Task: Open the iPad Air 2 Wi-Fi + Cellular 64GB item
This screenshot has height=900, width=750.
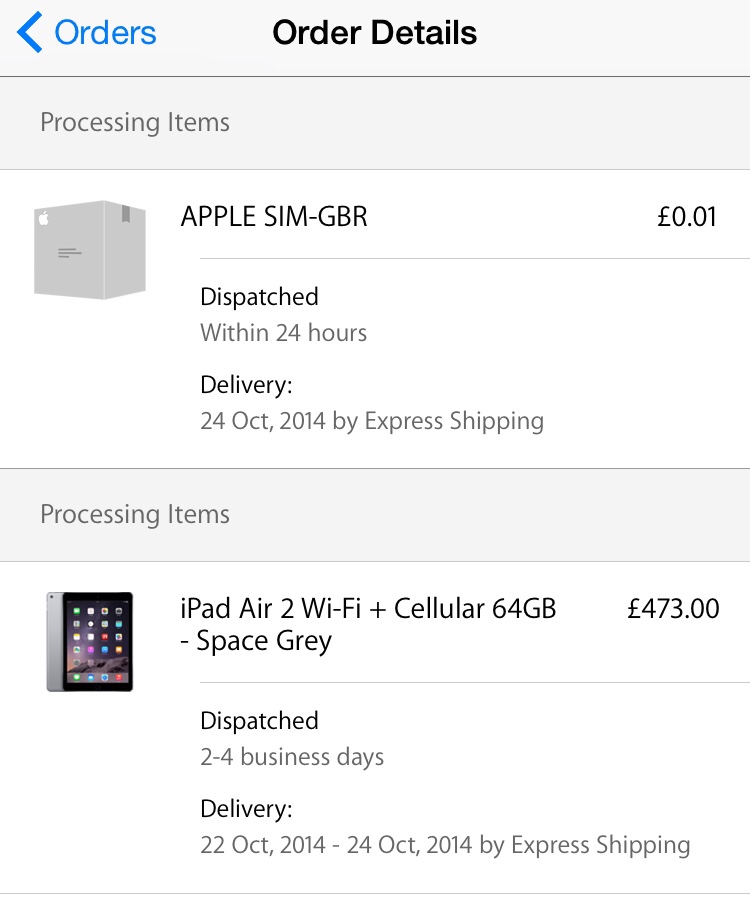Action: coord(368,624)
